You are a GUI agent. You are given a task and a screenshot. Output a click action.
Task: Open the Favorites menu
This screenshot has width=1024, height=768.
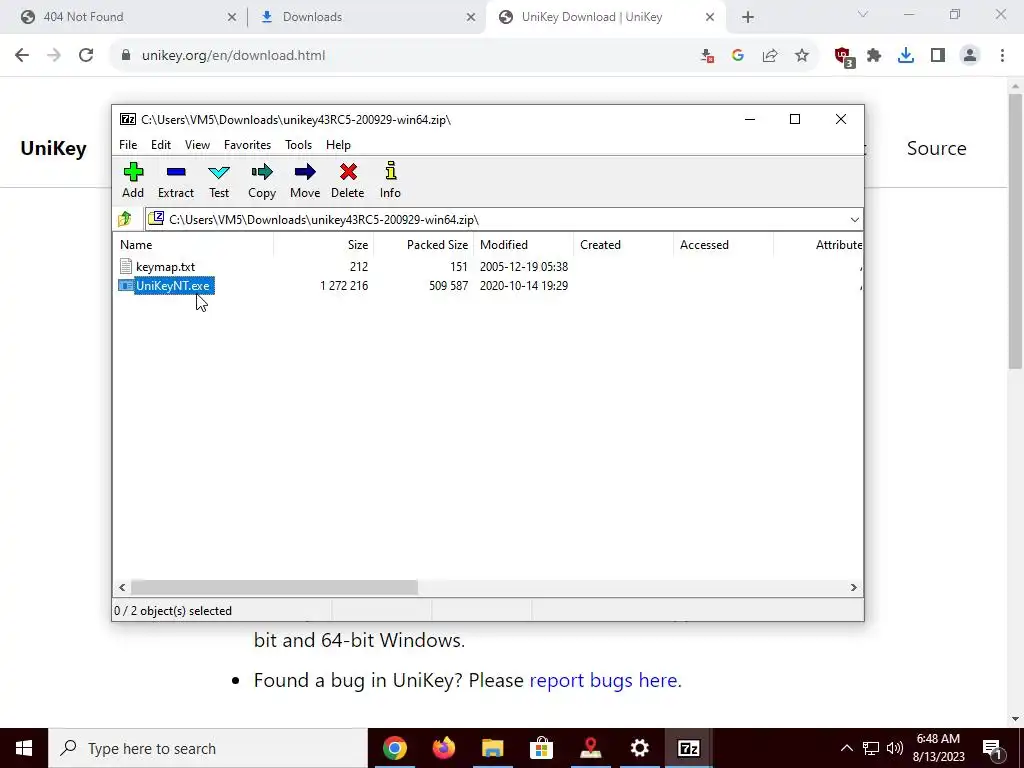(x=248, y=145)
